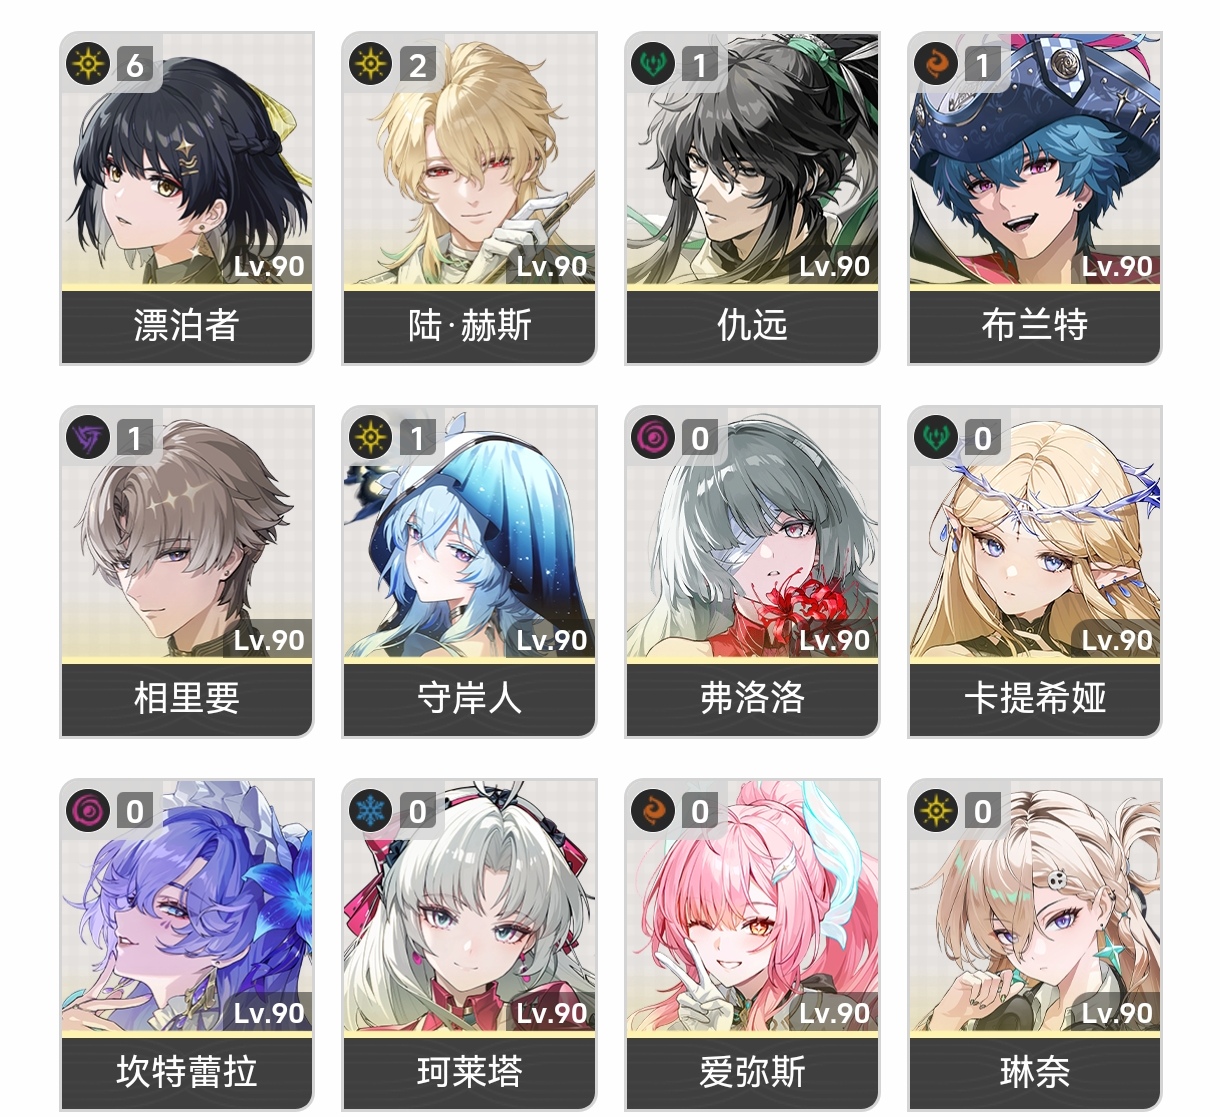Click the Glacio snowflake icon on 珂莱塔 card
The width and height of the screenshot is (1220, 1117).
(x=371, y=810)
